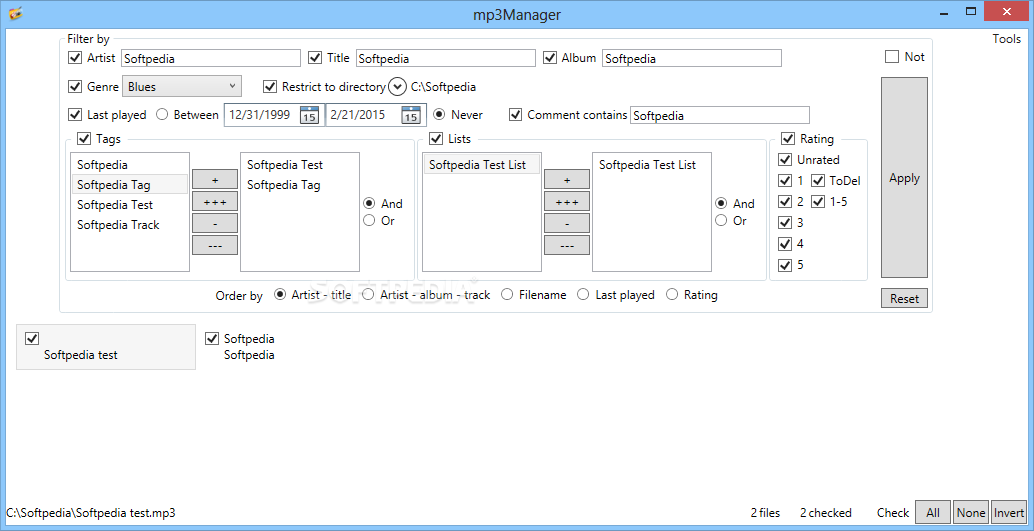The width and height of the screenshot is (1034, 531).
Task: Click the Reset button
Action: click(x=904, y=298)
